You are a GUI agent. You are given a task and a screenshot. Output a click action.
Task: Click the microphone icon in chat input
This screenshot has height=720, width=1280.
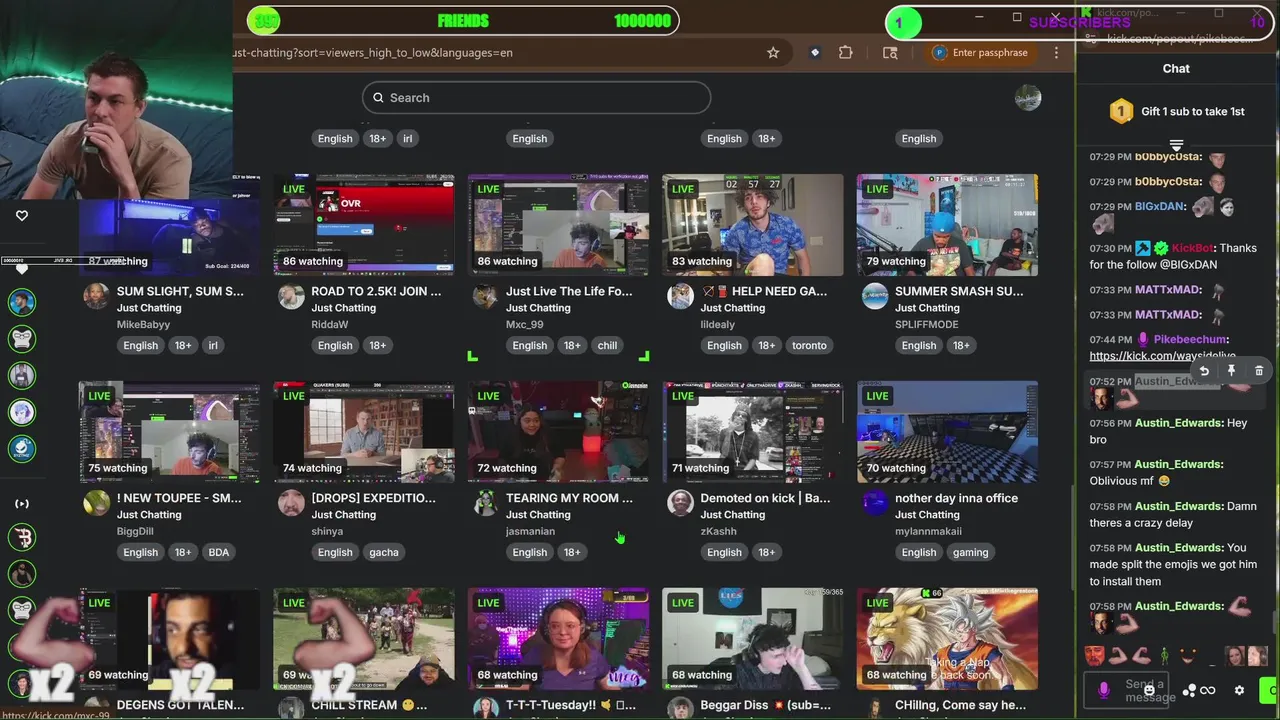pos(1104,690)
